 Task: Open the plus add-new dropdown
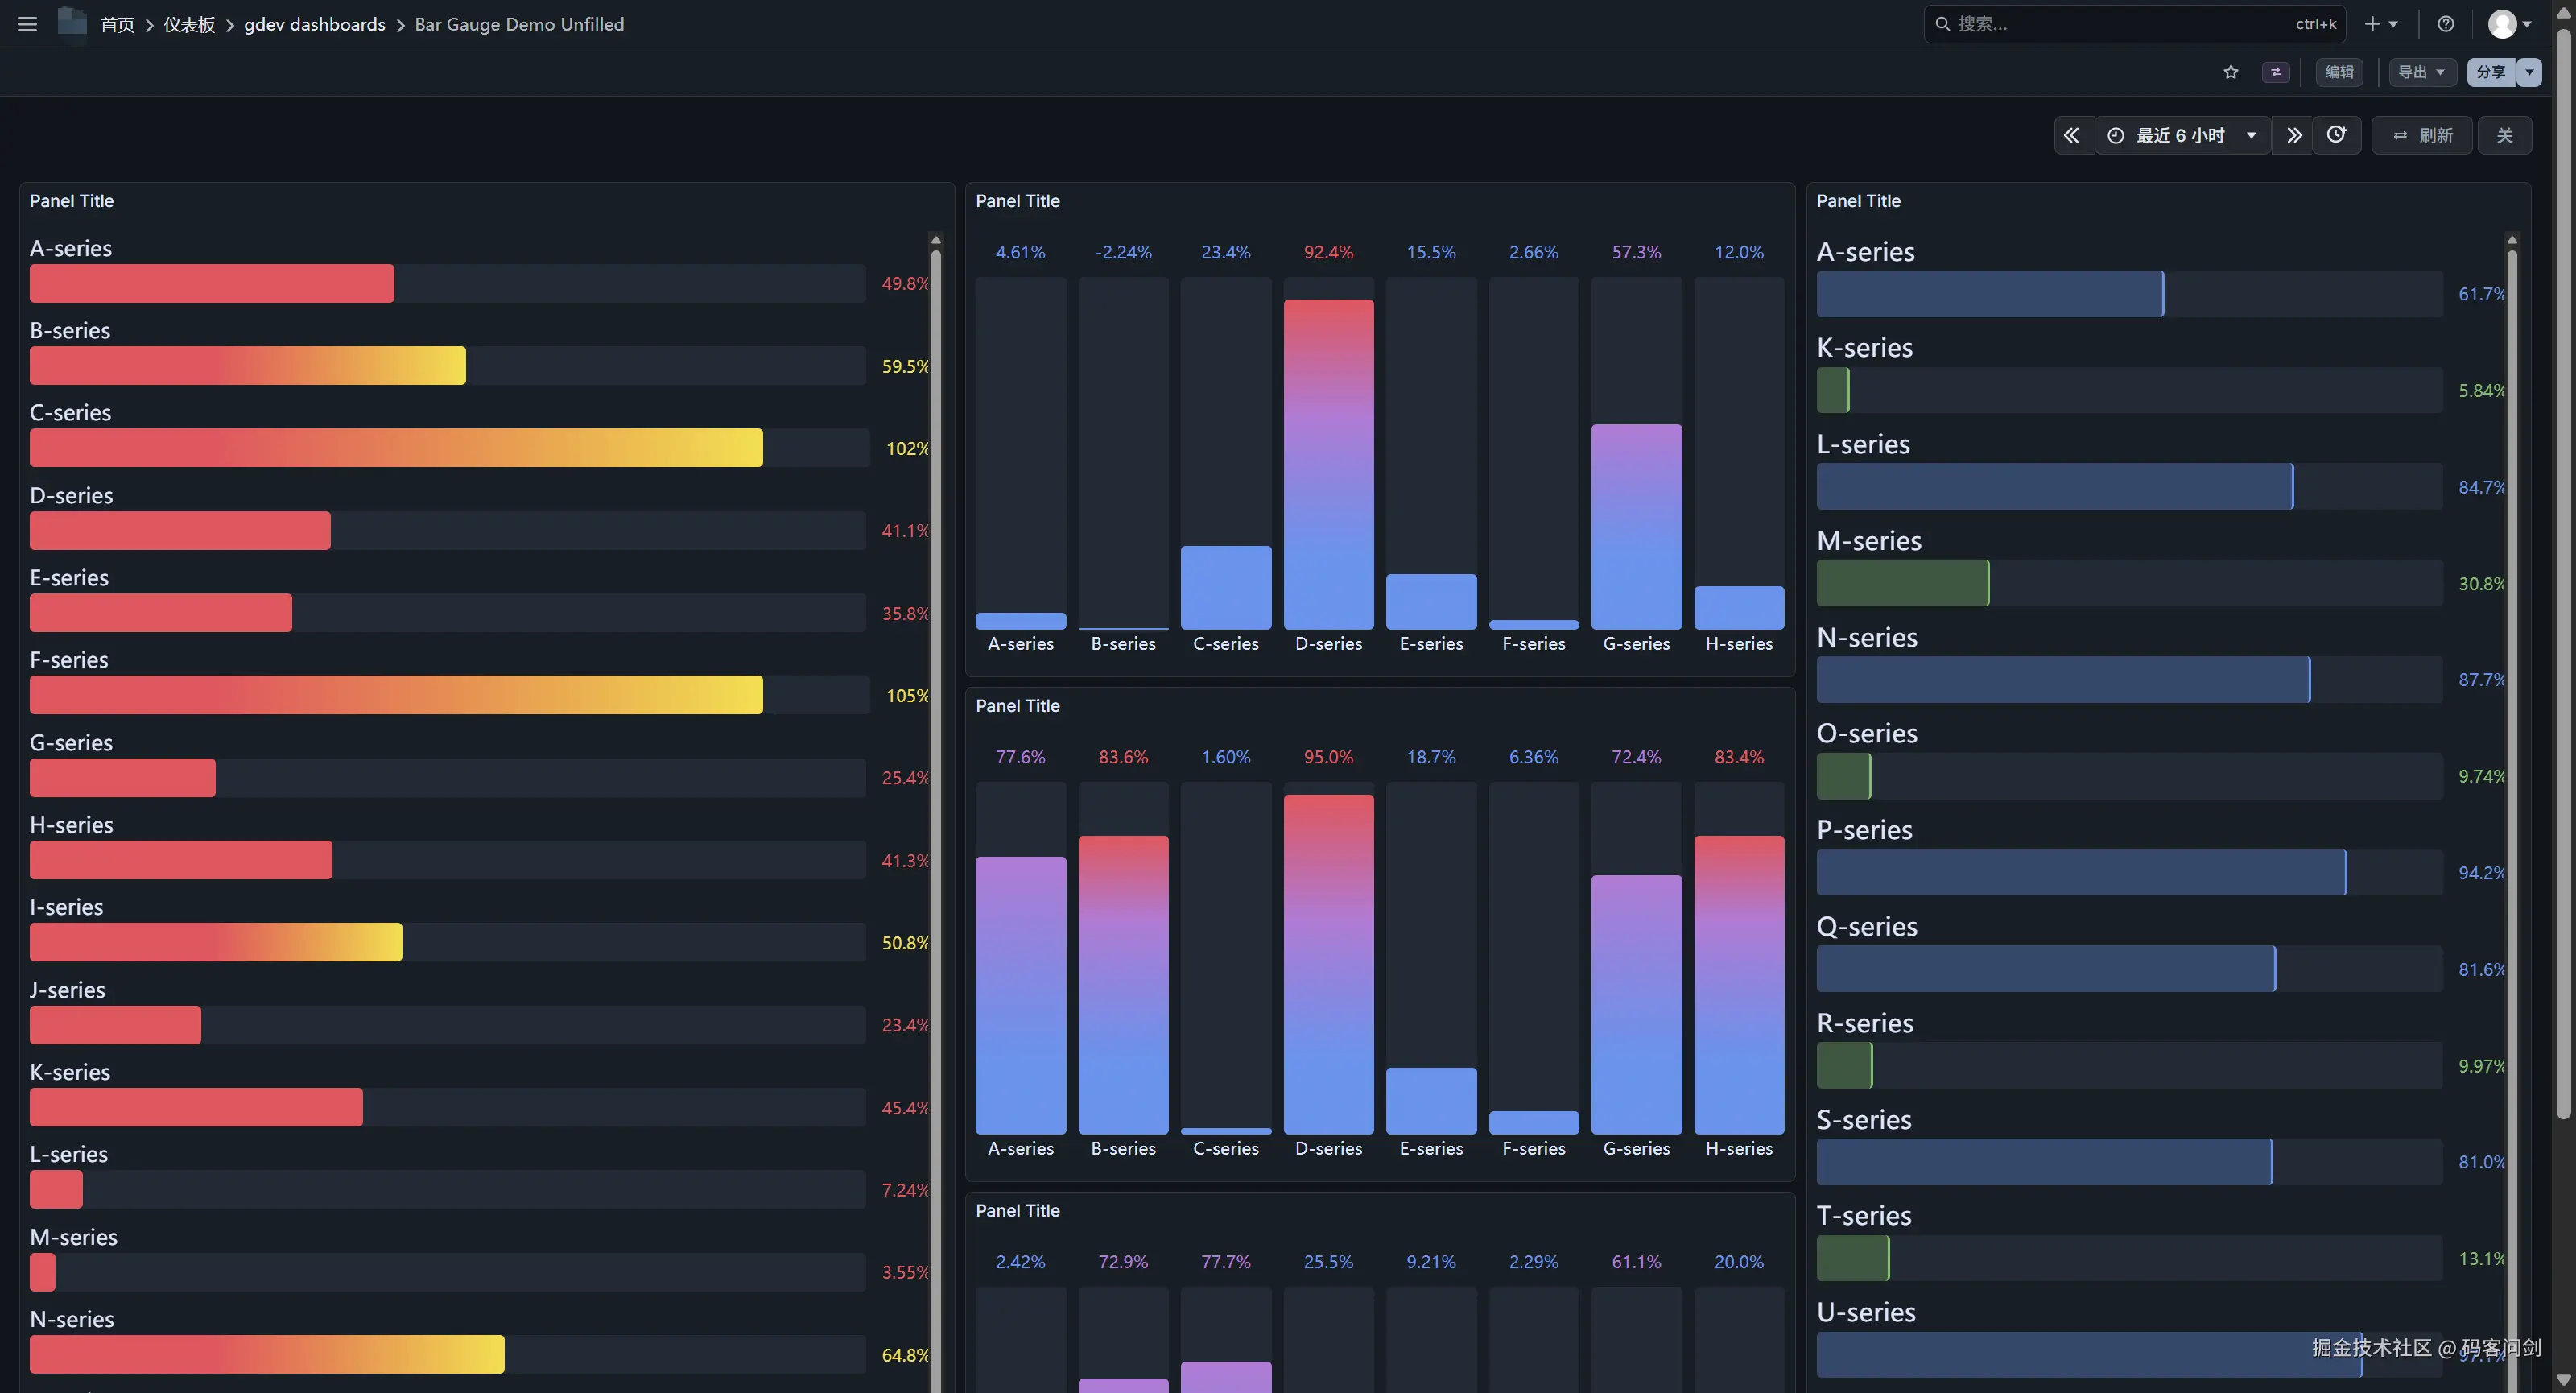pos(2381,24)
